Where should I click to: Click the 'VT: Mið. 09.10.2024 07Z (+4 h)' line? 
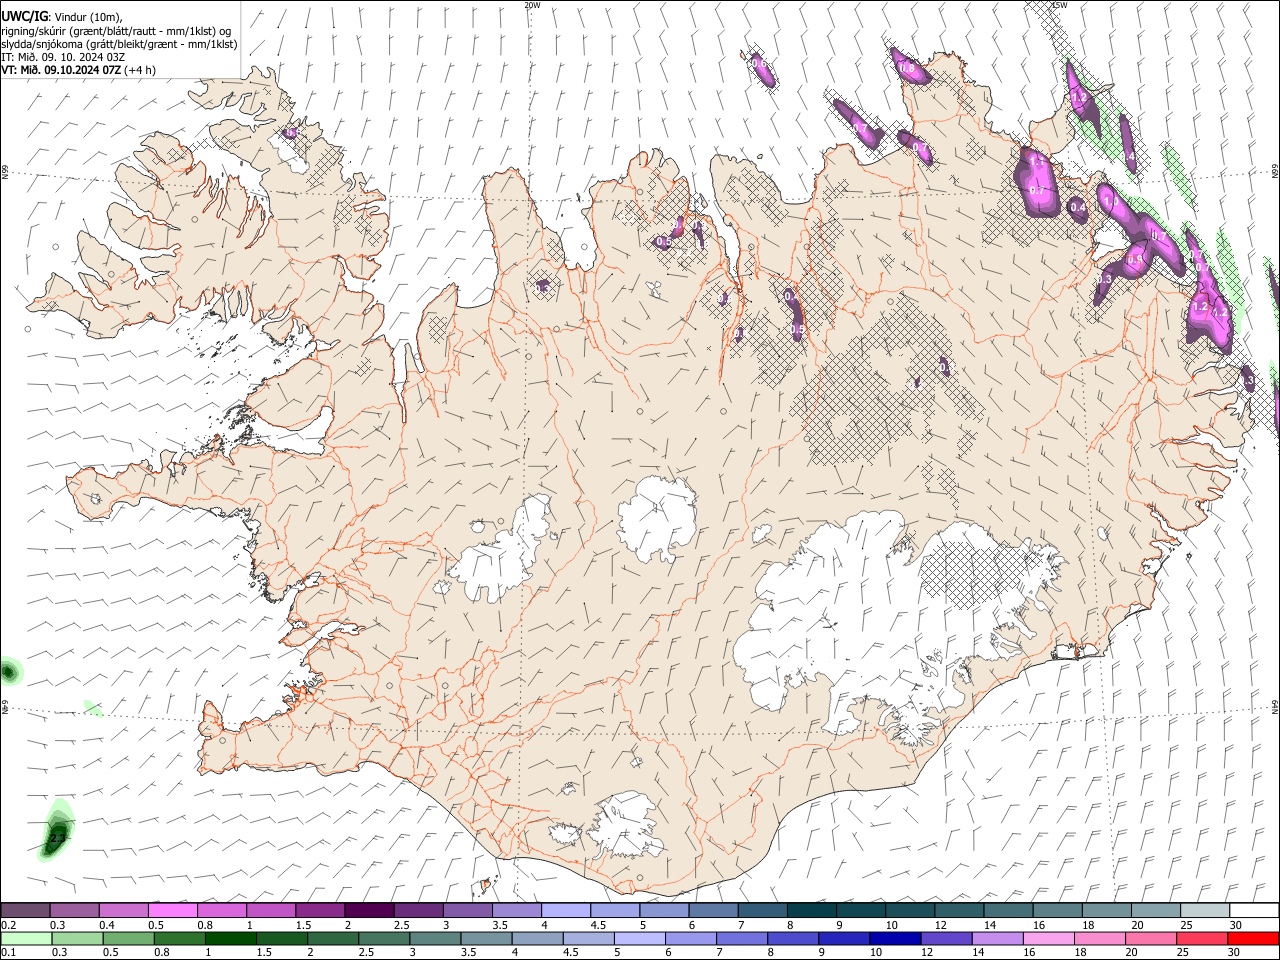point(78,70)
